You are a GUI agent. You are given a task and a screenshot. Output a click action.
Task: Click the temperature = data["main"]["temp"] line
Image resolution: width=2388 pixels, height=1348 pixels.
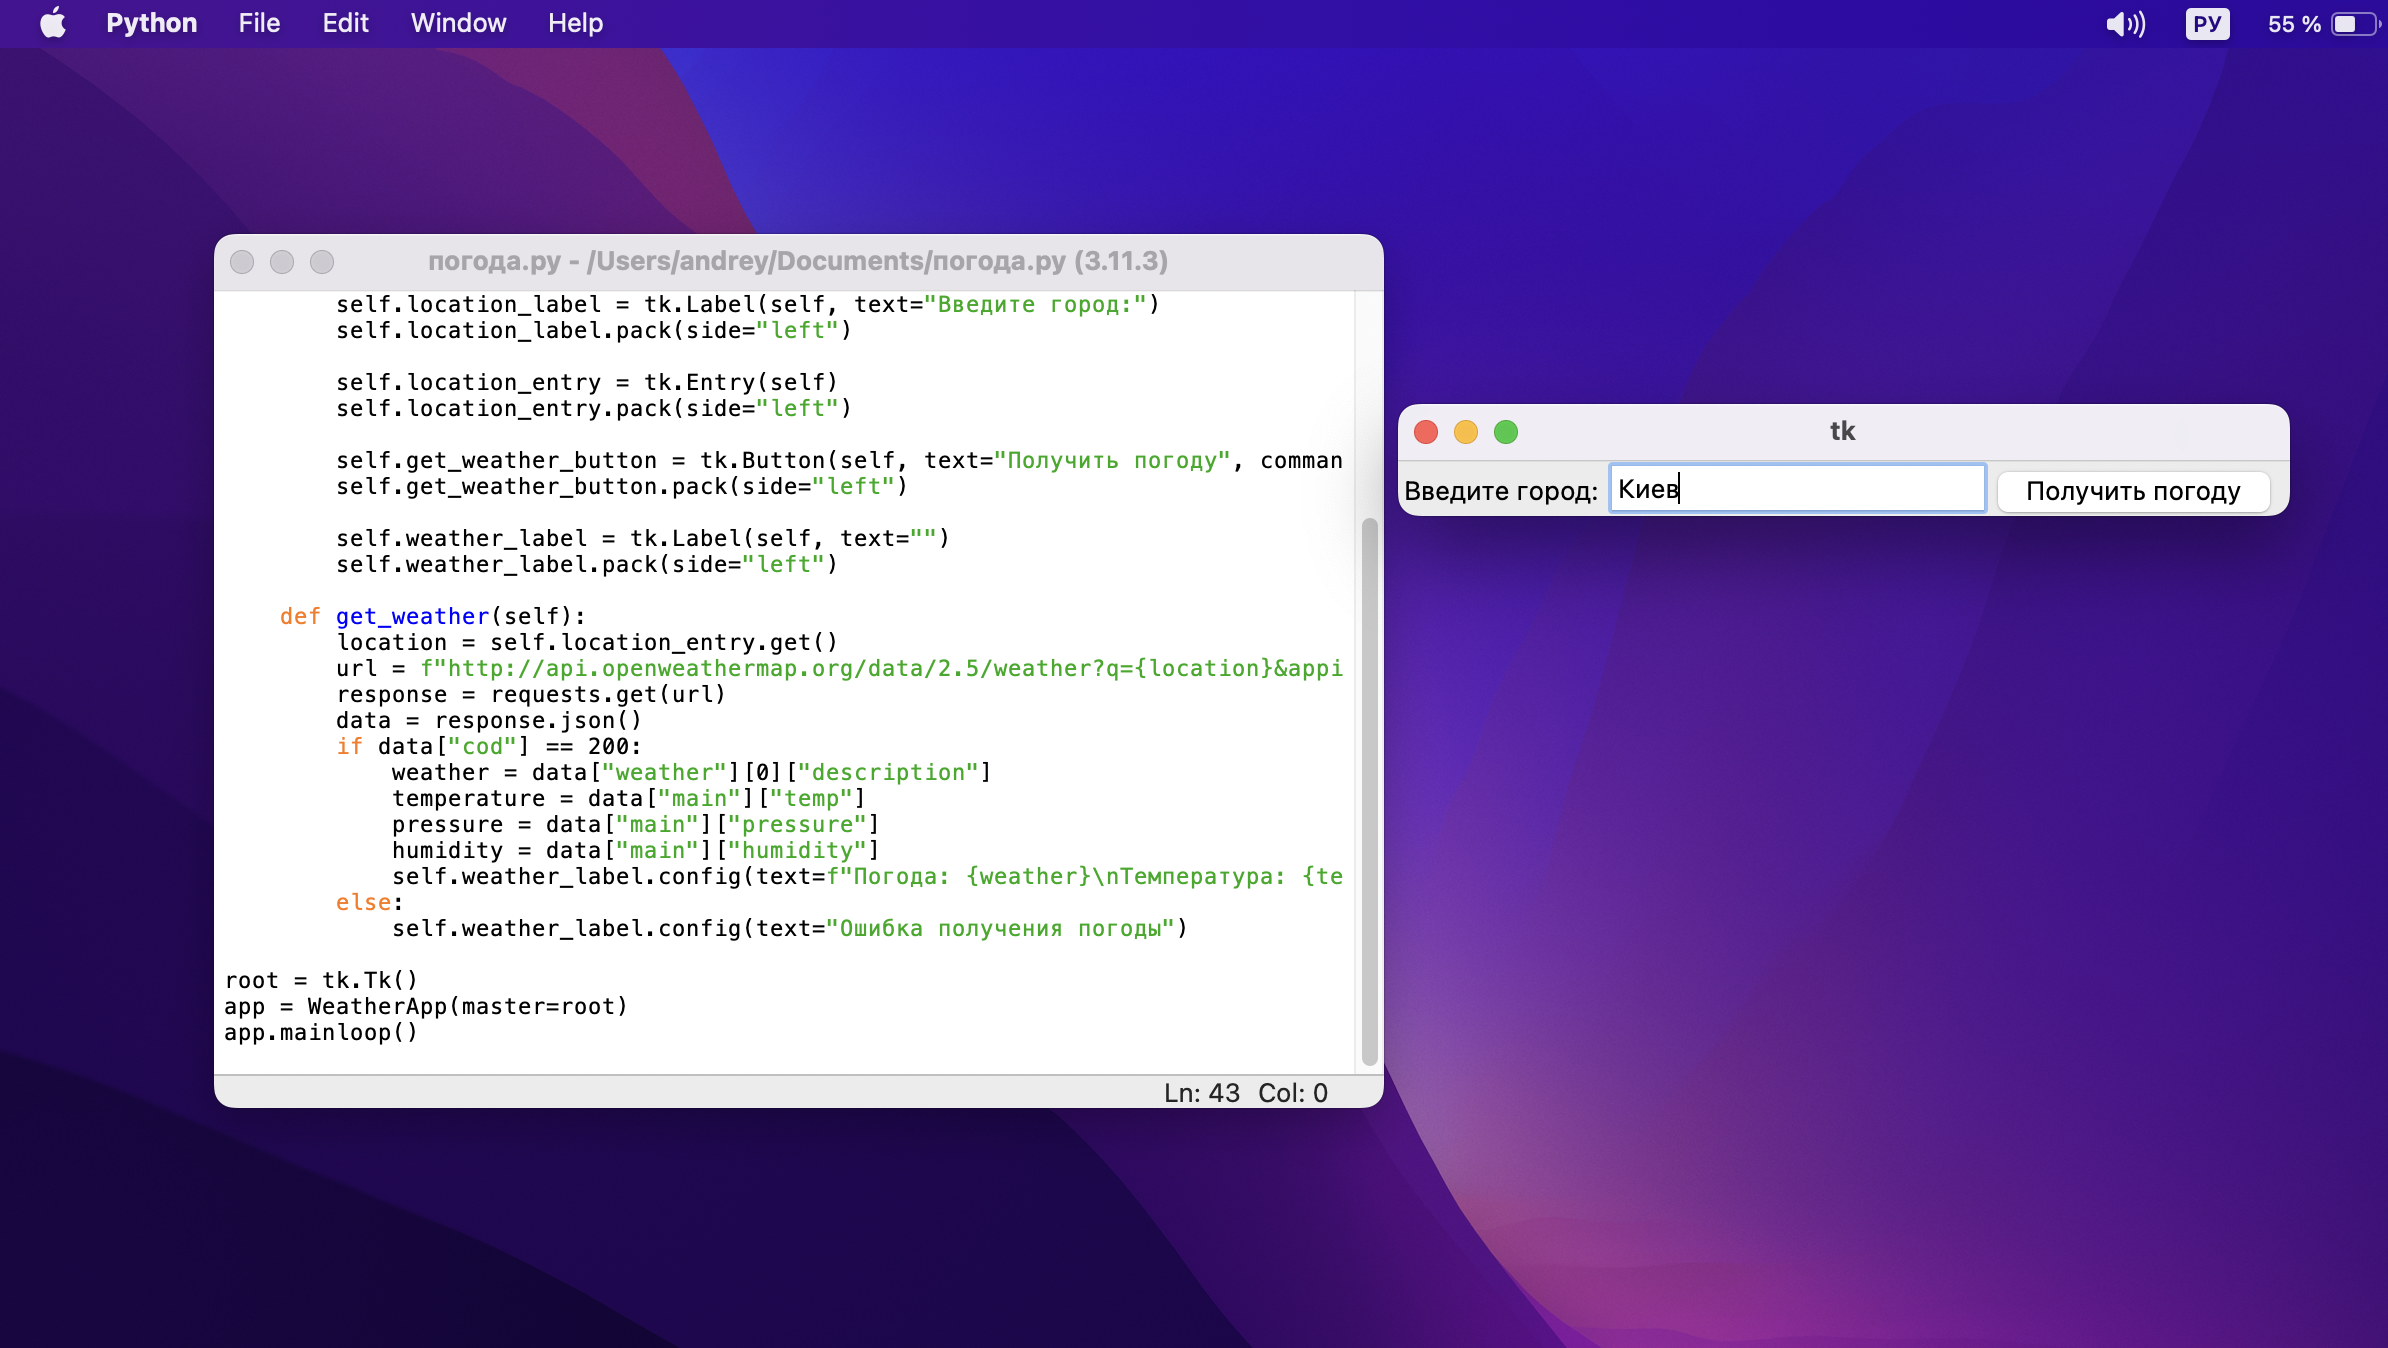coord(628,798)
